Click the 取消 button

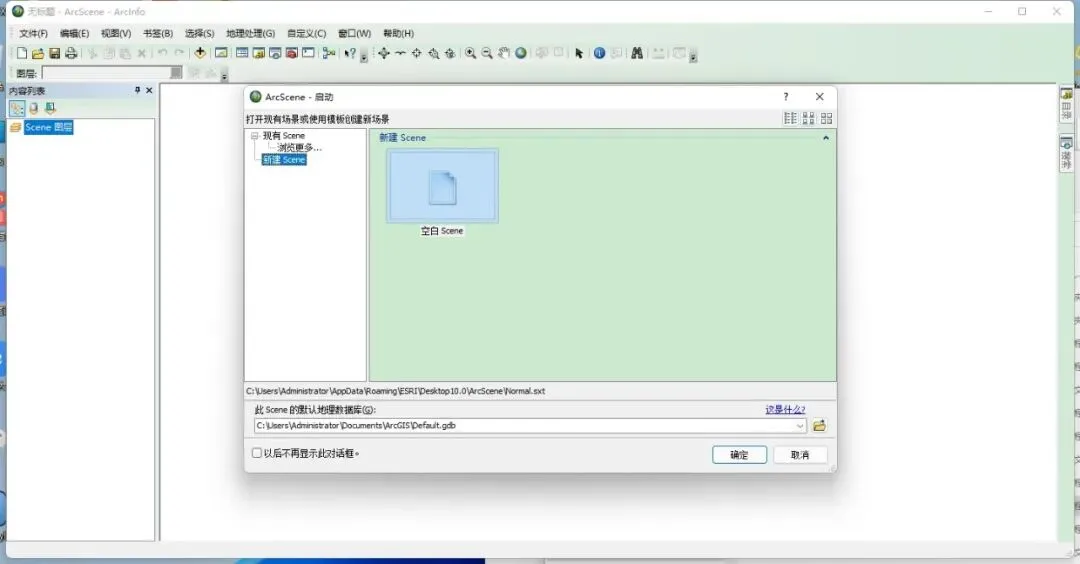[800, 455]
